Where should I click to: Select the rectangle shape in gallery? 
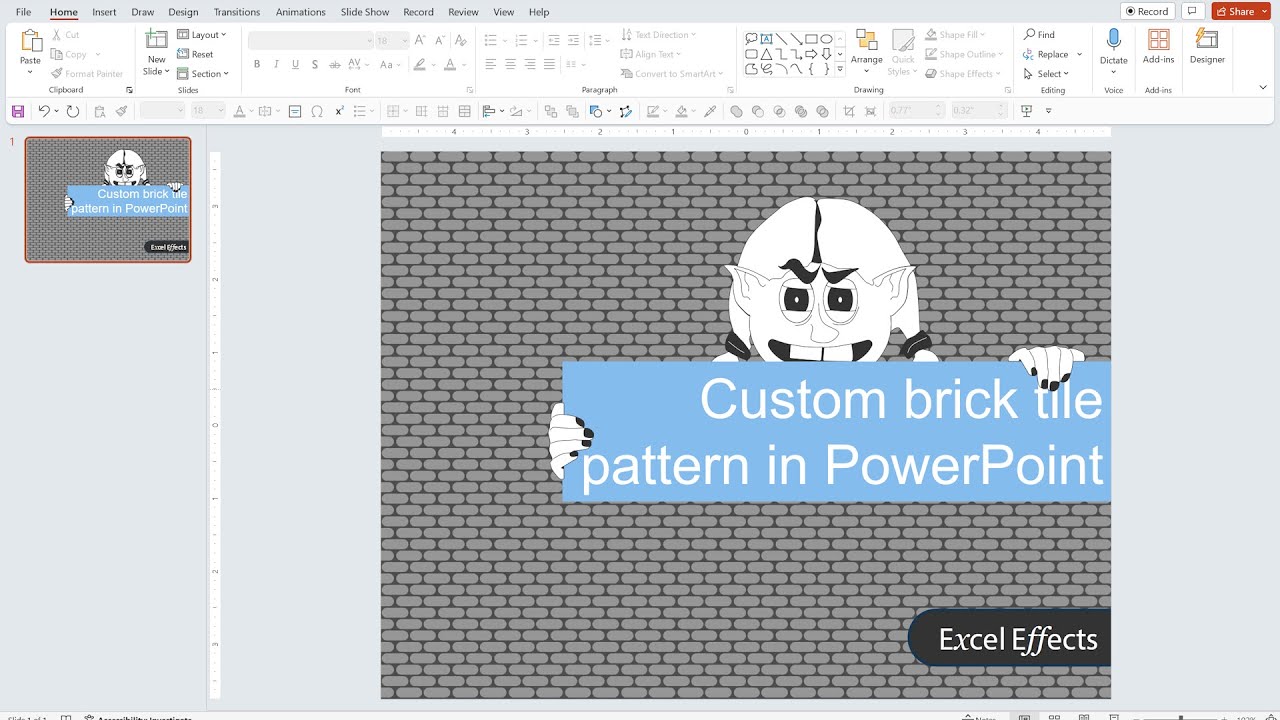coord(812,39)
